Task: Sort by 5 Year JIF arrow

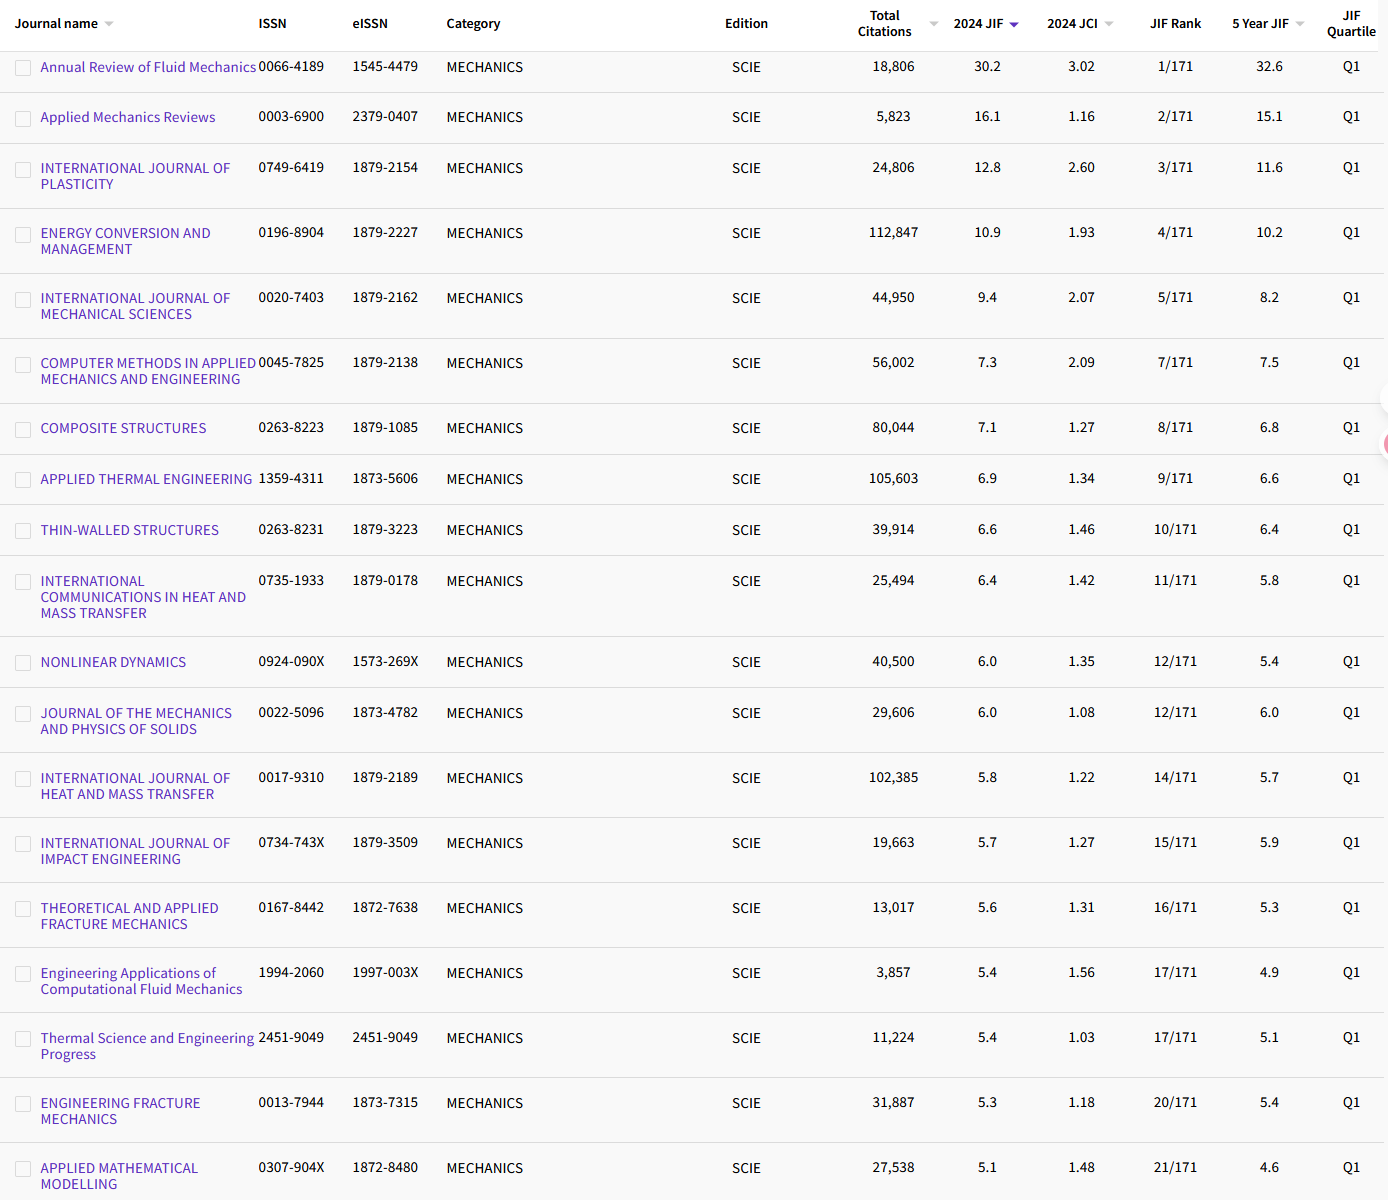Action: click(1300, 24)
